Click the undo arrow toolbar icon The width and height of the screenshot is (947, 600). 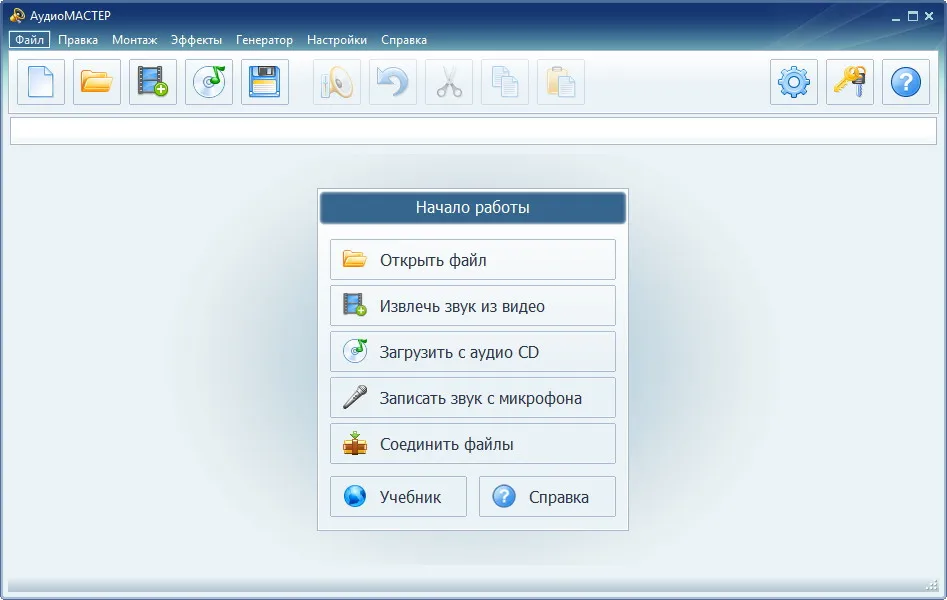point(393,82)
